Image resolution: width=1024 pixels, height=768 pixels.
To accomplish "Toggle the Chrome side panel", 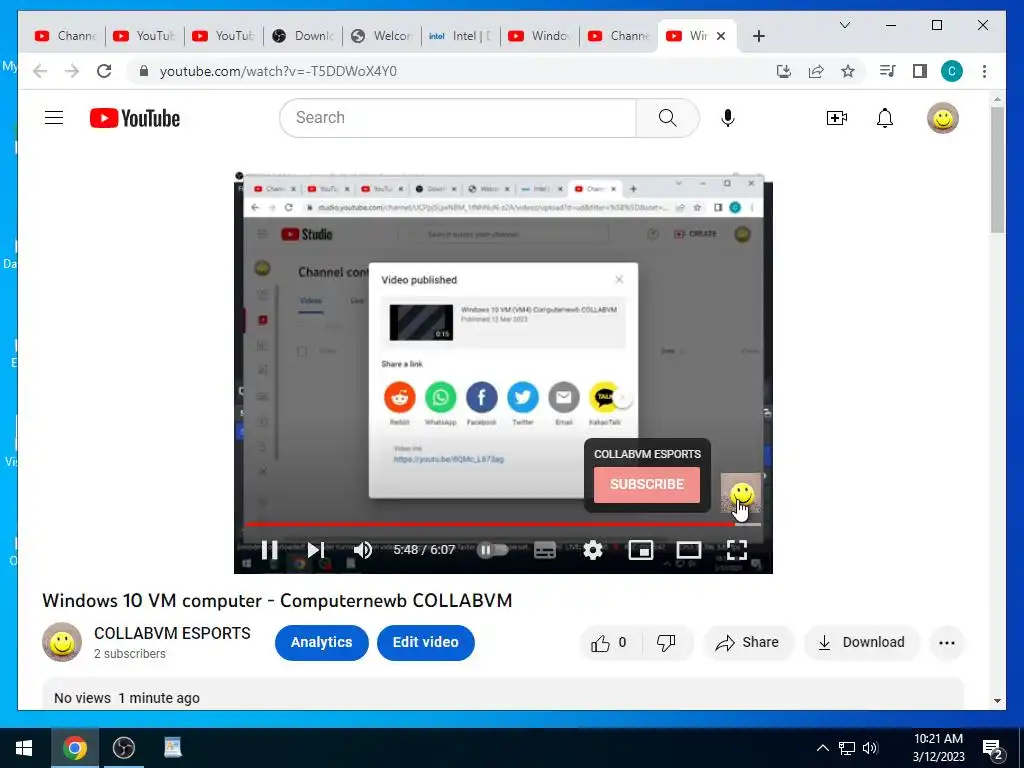I will coord(920,71).
